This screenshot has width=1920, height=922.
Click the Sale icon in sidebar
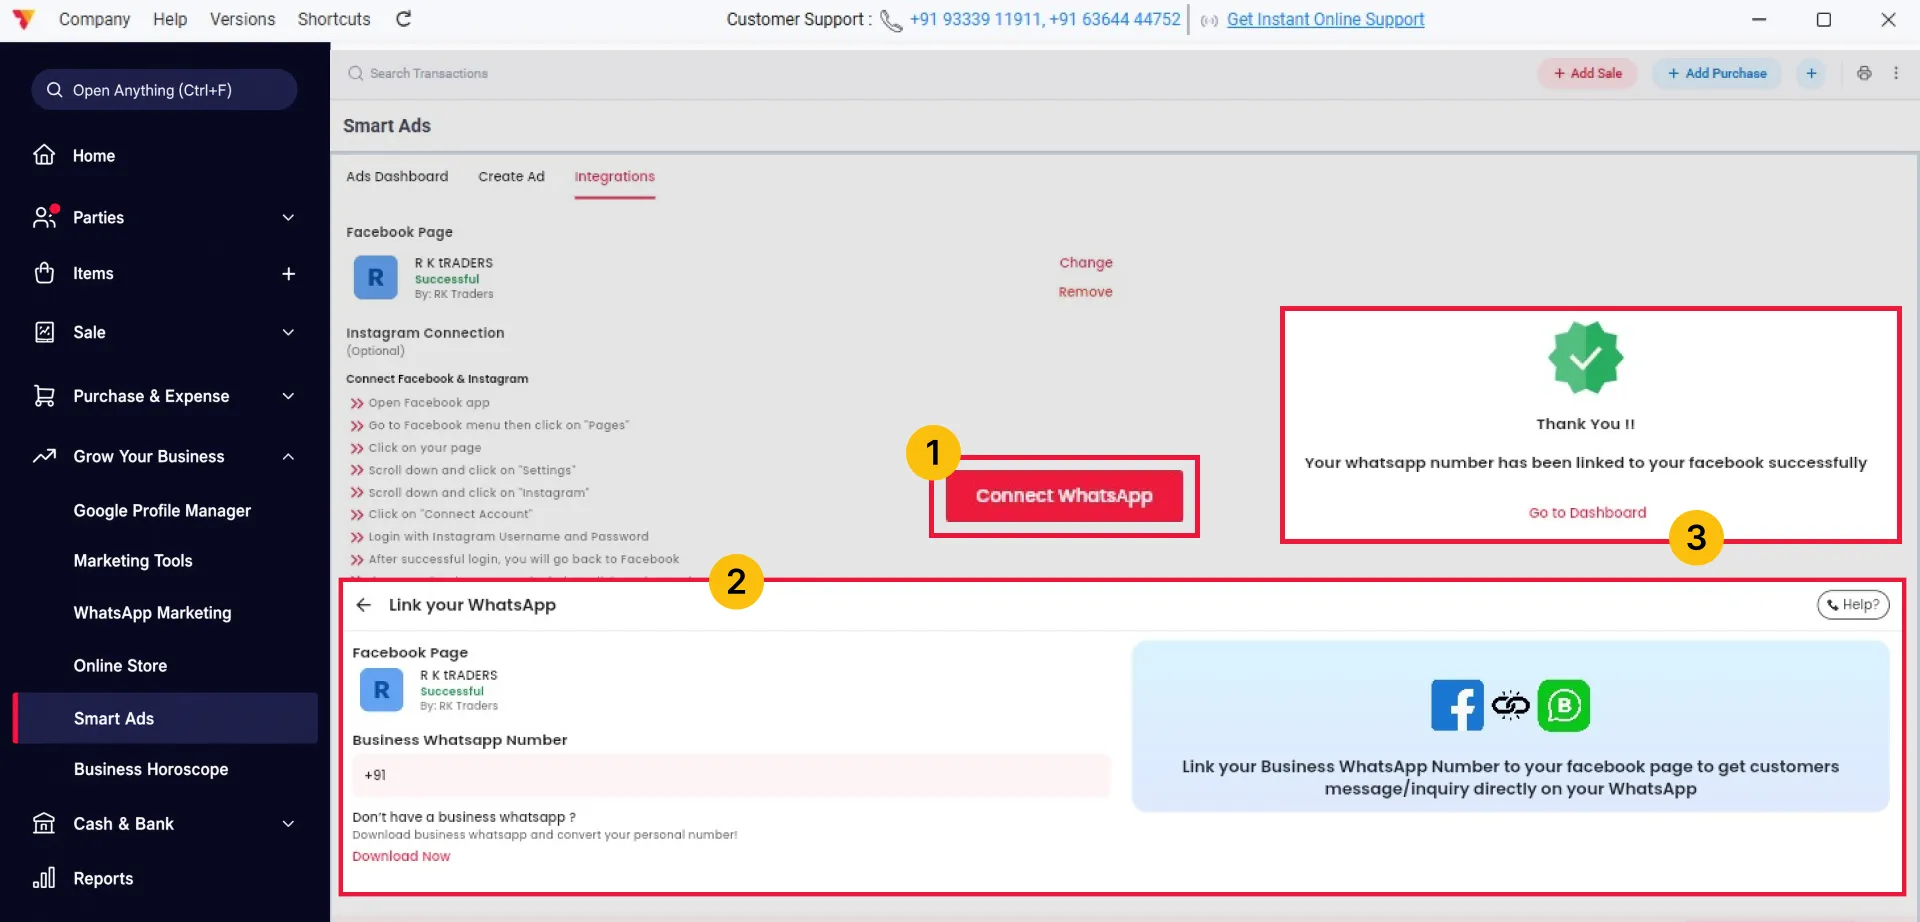[x=44, y=332]
